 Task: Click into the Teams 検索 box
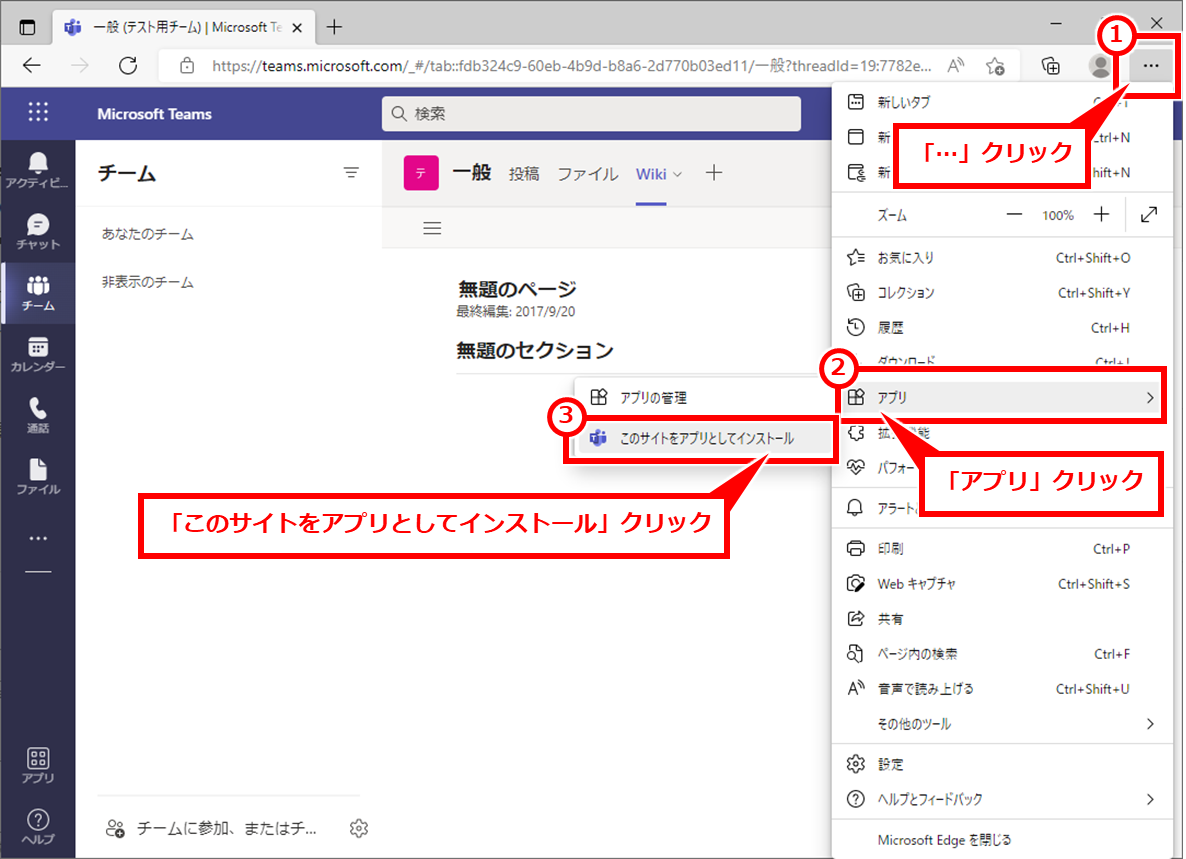[591, 113]
